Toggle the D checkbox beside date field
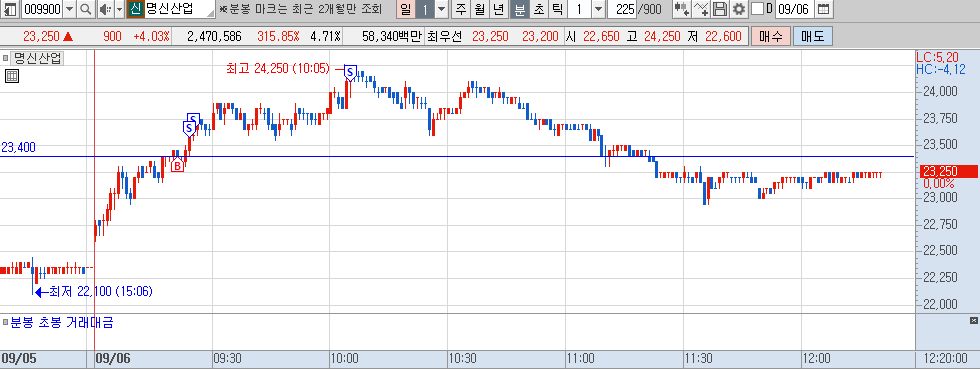This screenshot has height=369, width=980. click(x=756, y=9)
